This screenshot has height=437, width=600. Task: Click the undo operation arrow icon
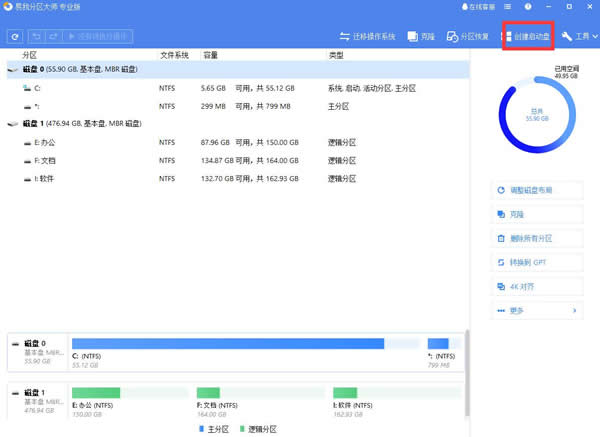(x=37, y=36)
